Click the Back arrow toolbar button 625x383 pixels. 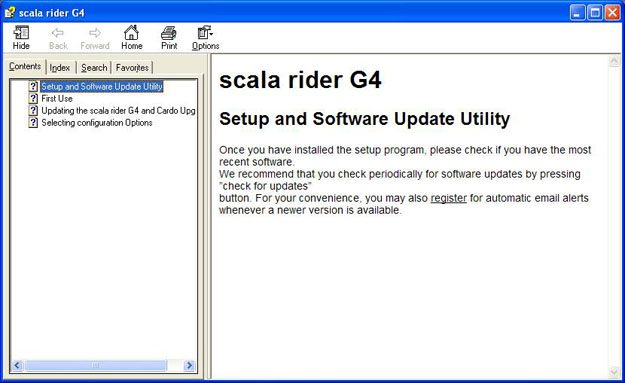[x=58, y=38]
